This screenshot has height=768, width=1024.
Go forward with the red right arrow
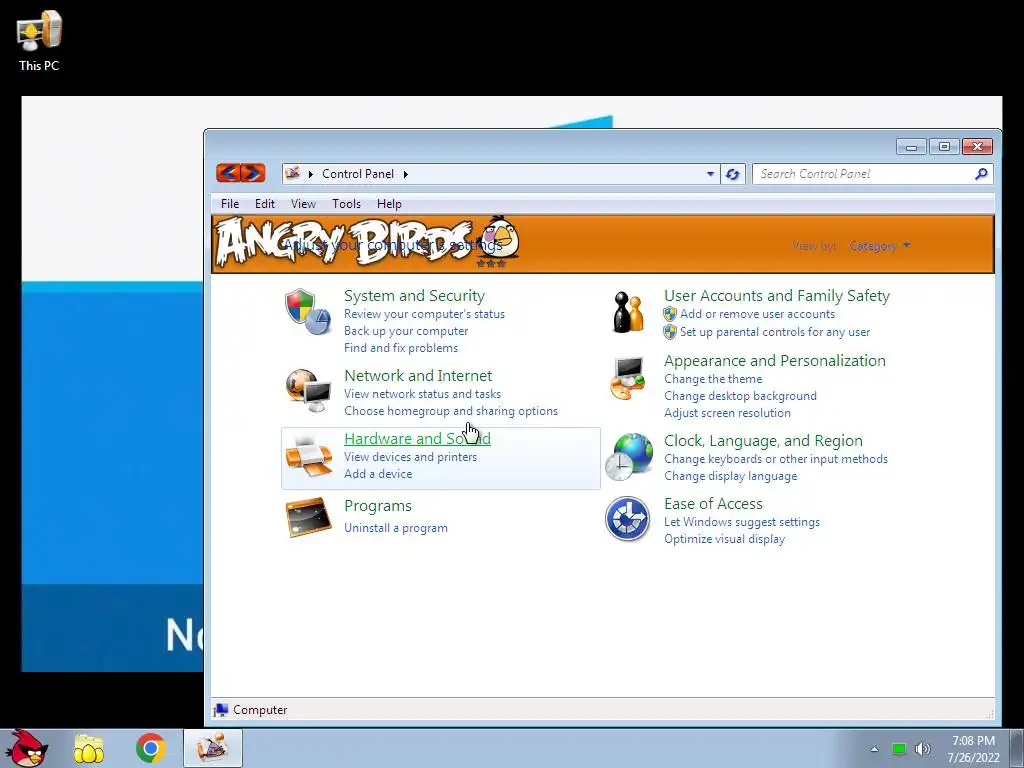[x=253, y=173]
